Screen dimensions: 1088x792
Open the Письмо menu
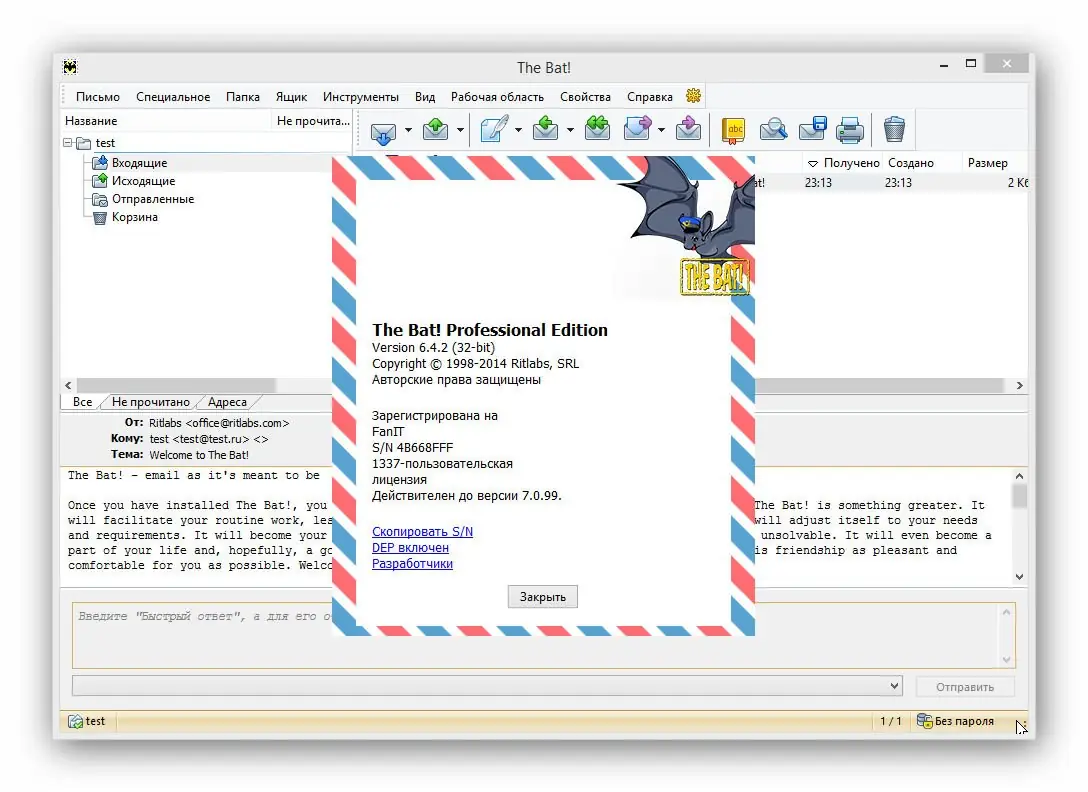[x=98, y=96]
